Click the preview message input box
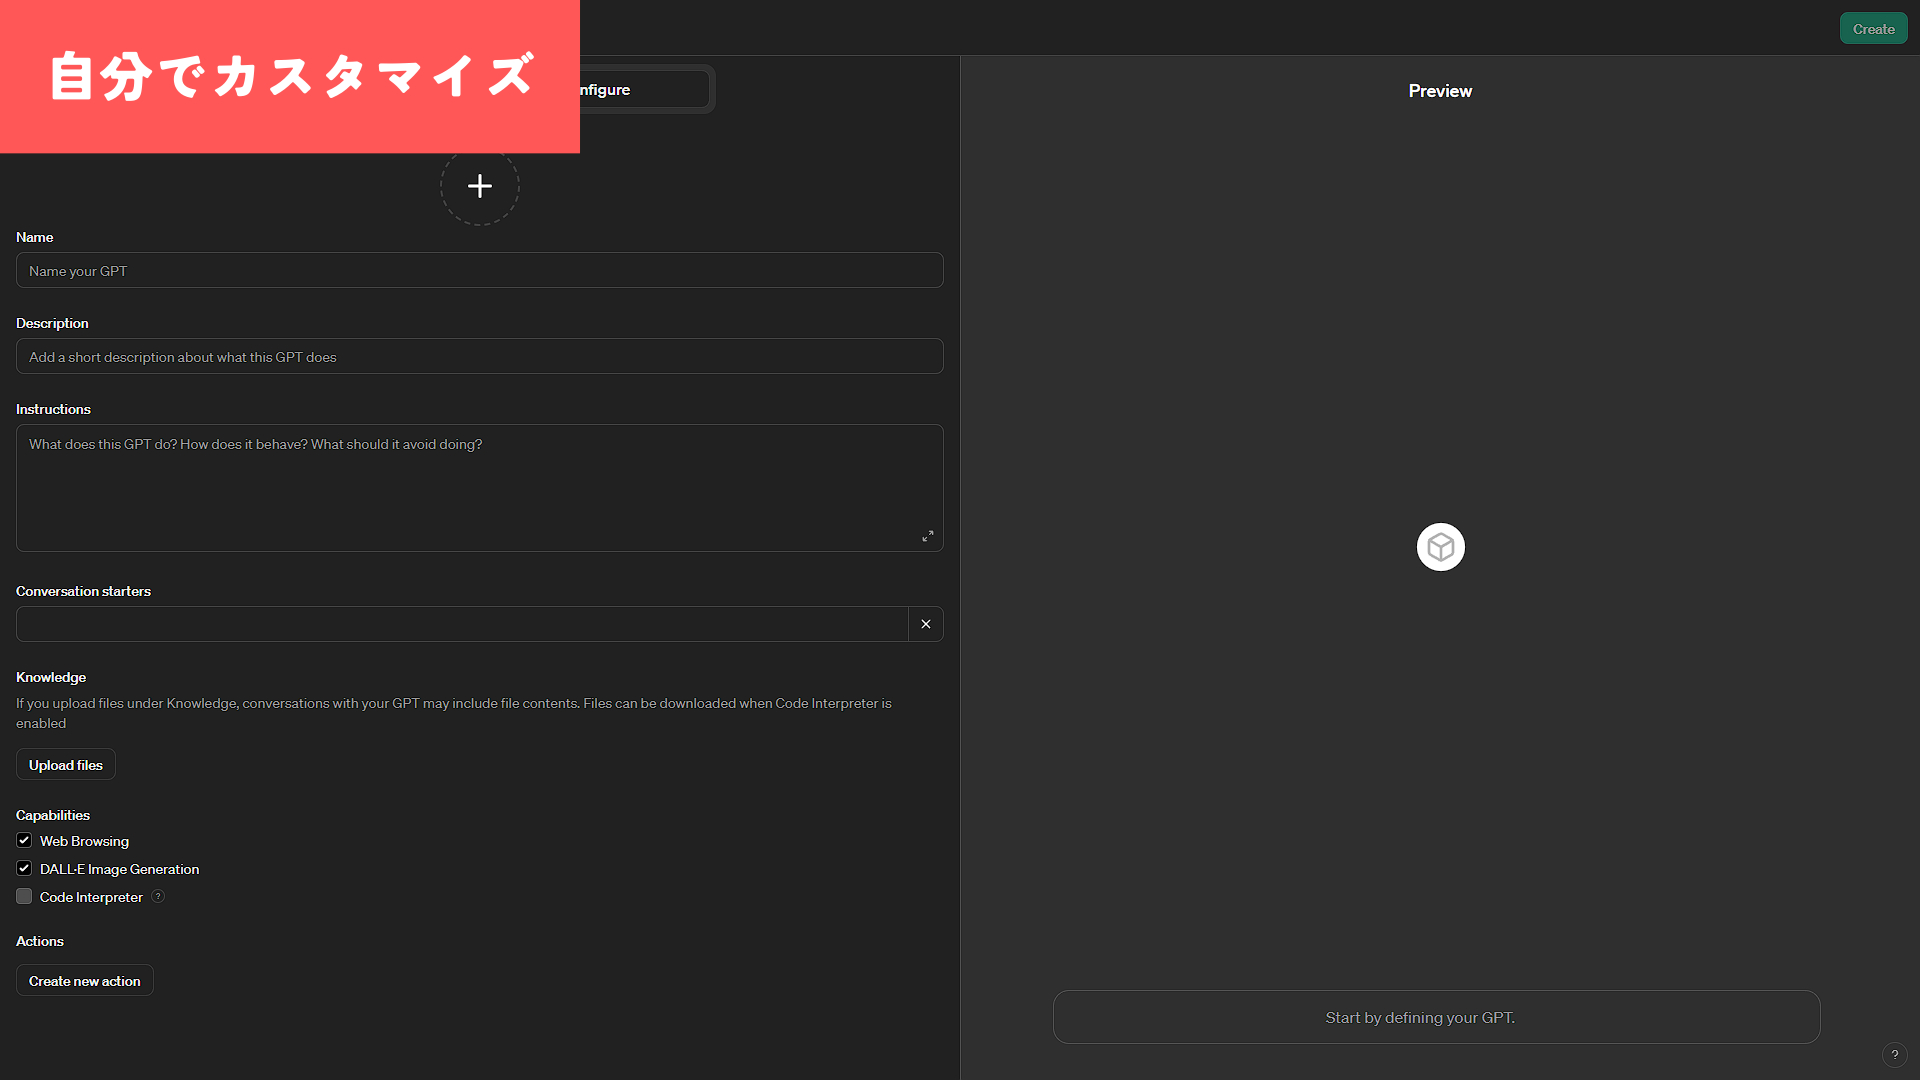This screenshot has width=1920, height=1080. pyautogui.click(x=1436, y=1017)
